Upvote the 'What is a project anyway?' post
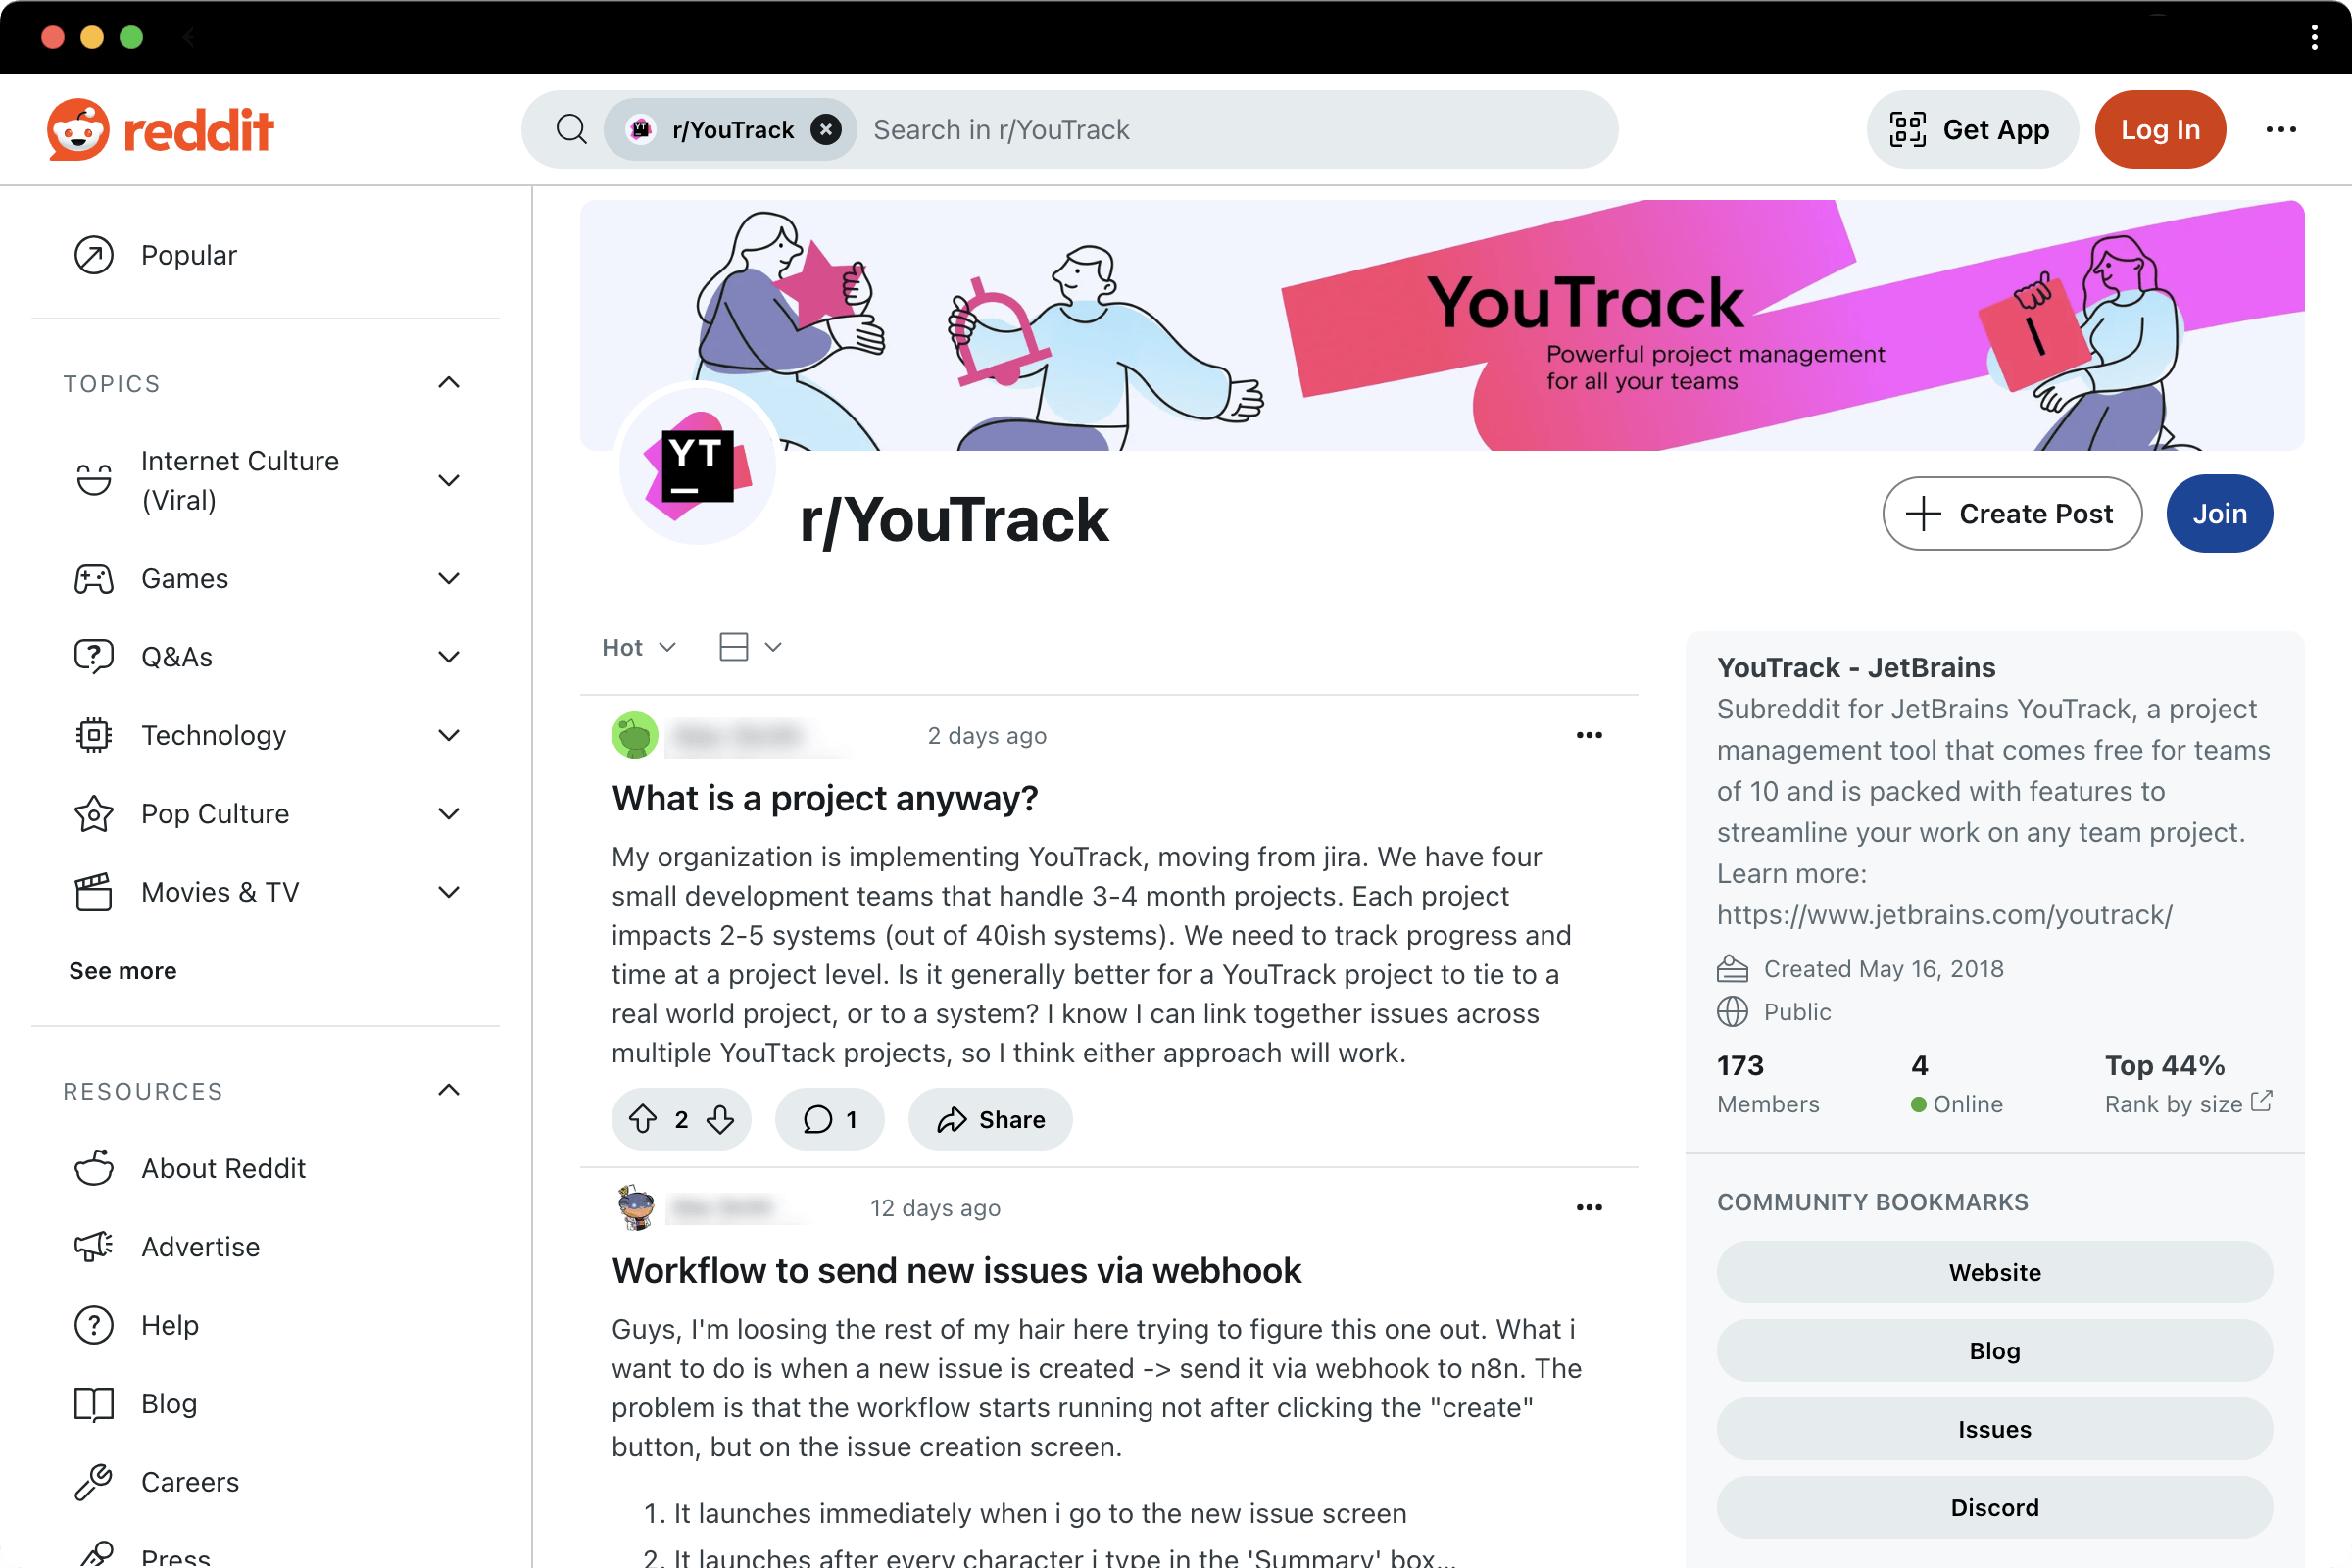 click(x=643, y=1119)
